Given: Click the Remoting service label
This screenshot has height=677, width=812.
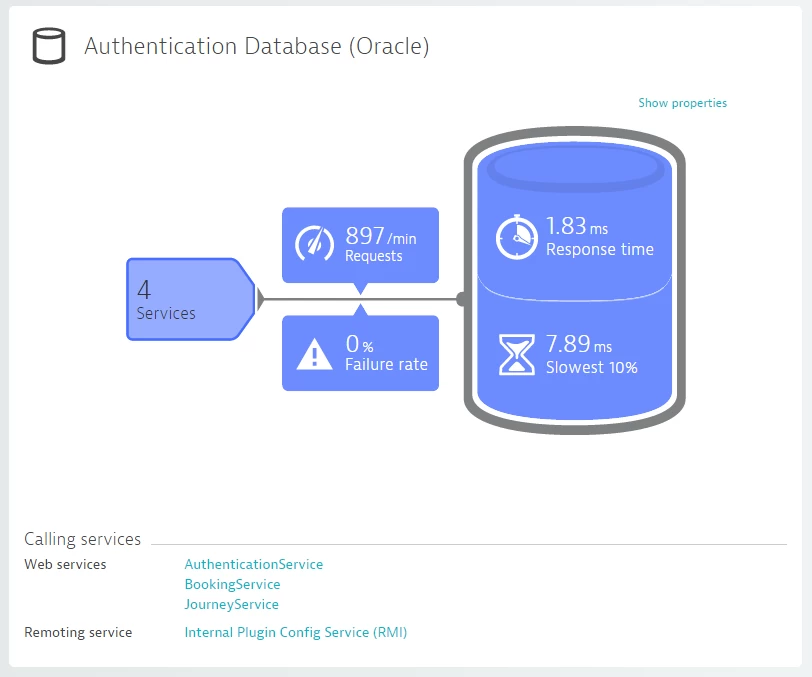Looking at the screenshot, I should point(78,632).
